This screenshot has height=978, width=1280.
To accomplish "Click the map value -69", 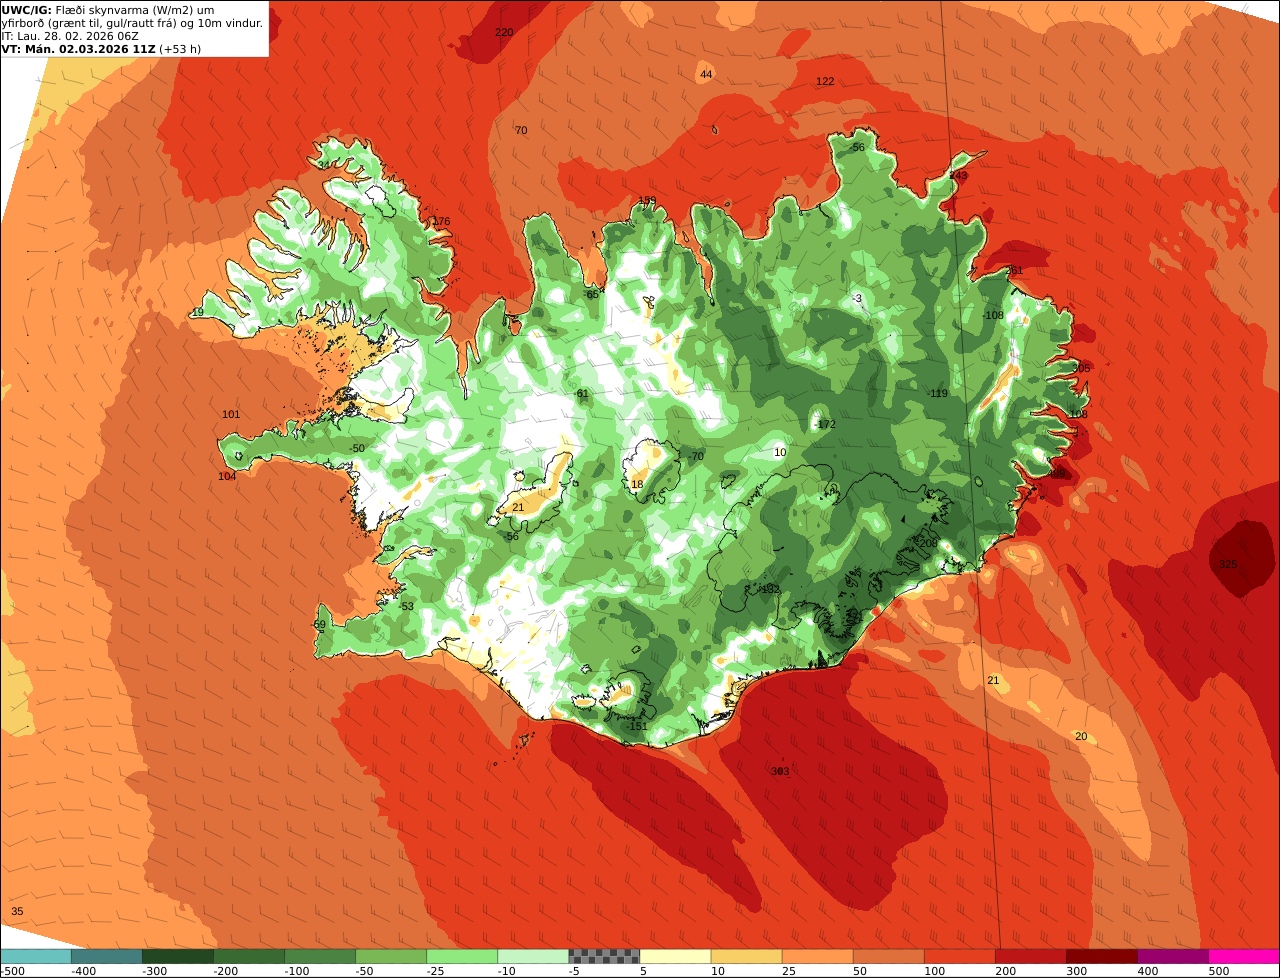I will pos(318,625).
